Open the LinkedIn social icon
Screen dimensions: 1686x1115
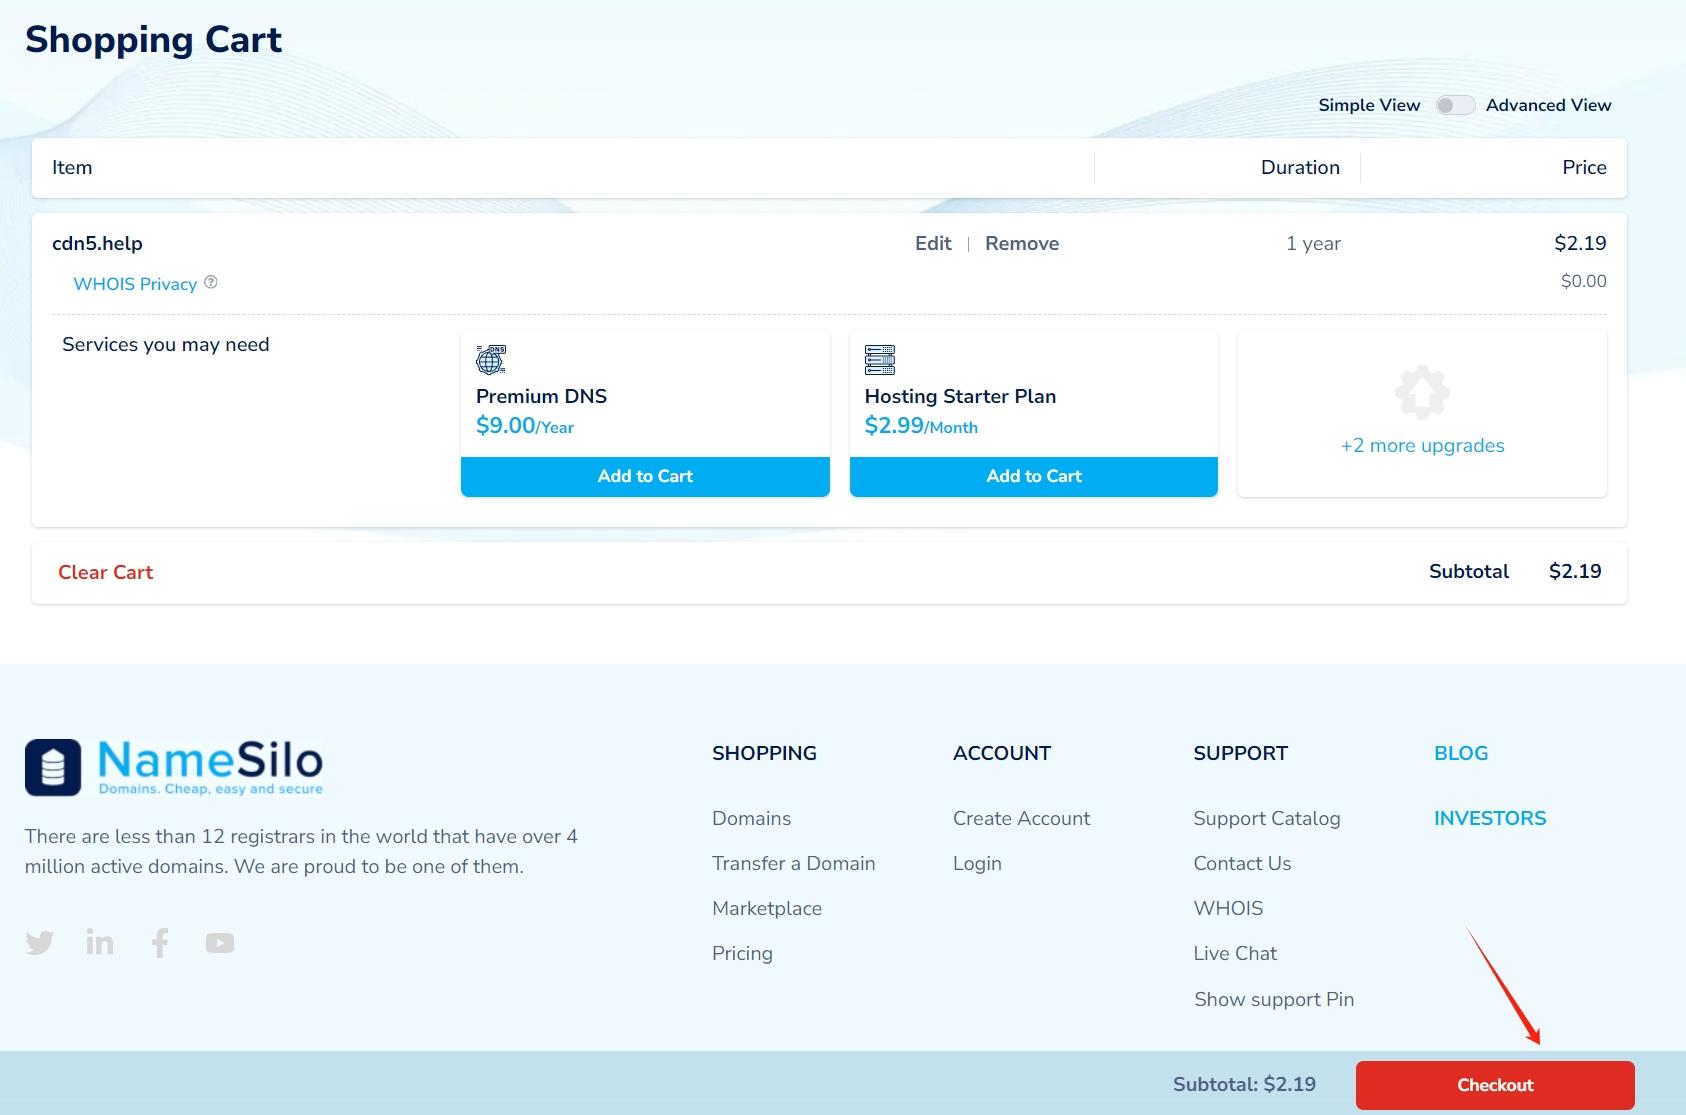coord(99,943)
